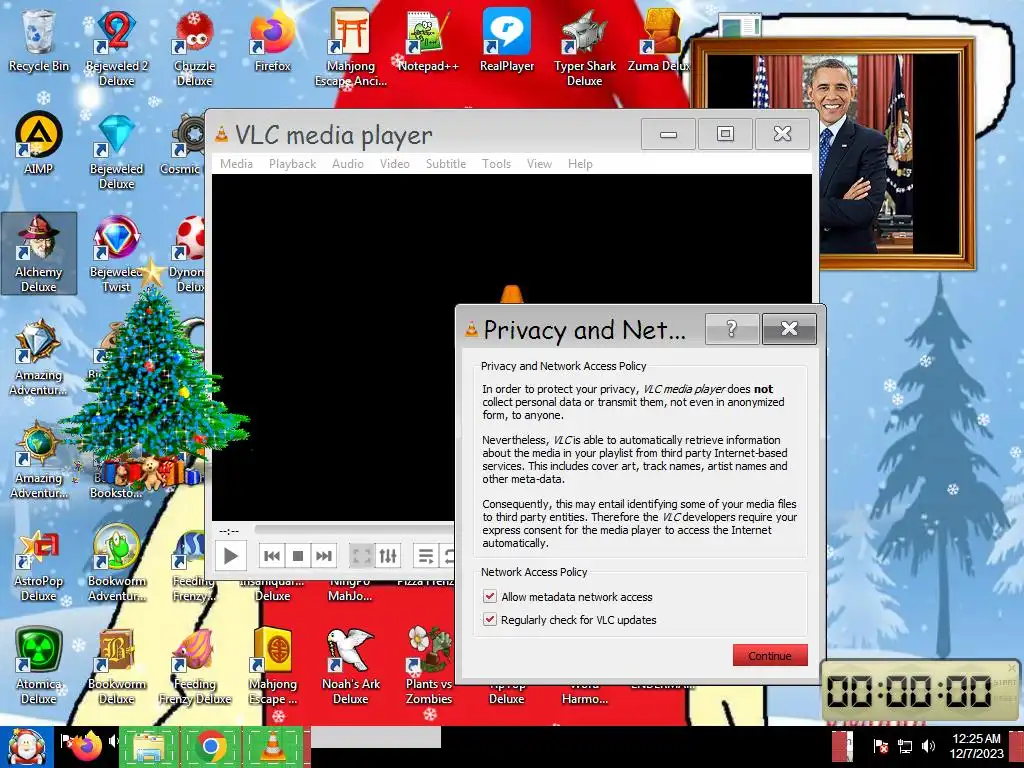Open the Subtitle menu in VLC

[x=446, y=164]
